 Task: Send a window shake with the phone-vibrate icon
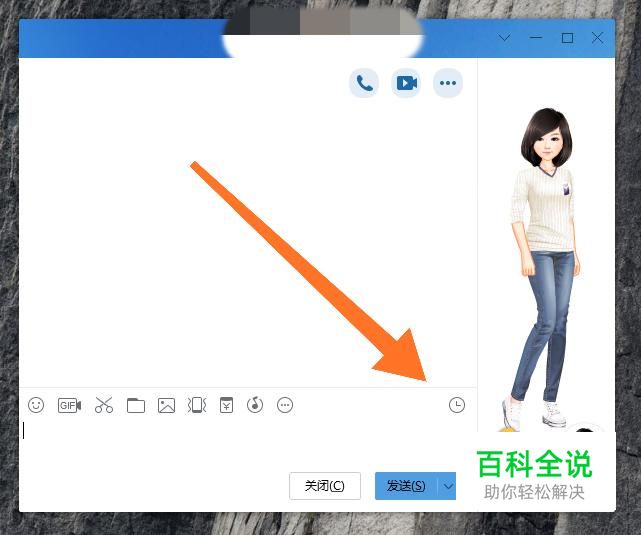click(x=197, y=405)
